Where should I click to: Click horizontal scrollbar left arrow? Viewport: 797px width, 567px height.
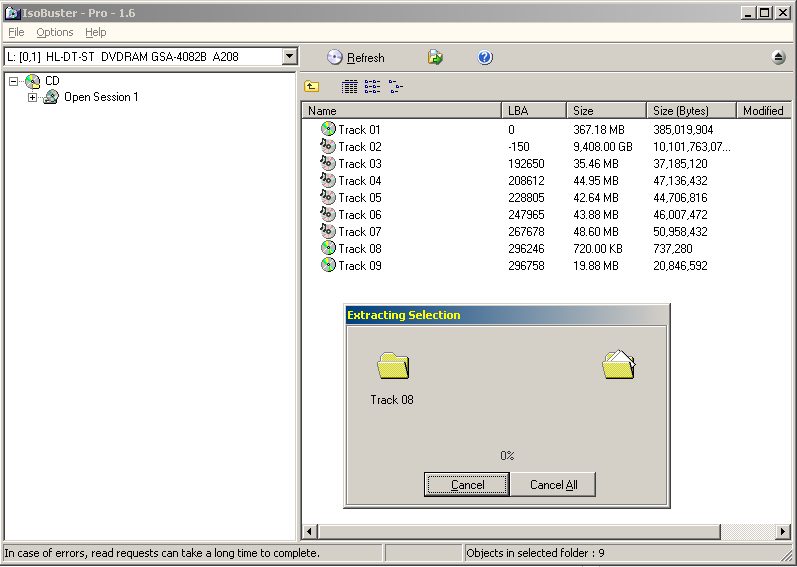tap(309, 532)
